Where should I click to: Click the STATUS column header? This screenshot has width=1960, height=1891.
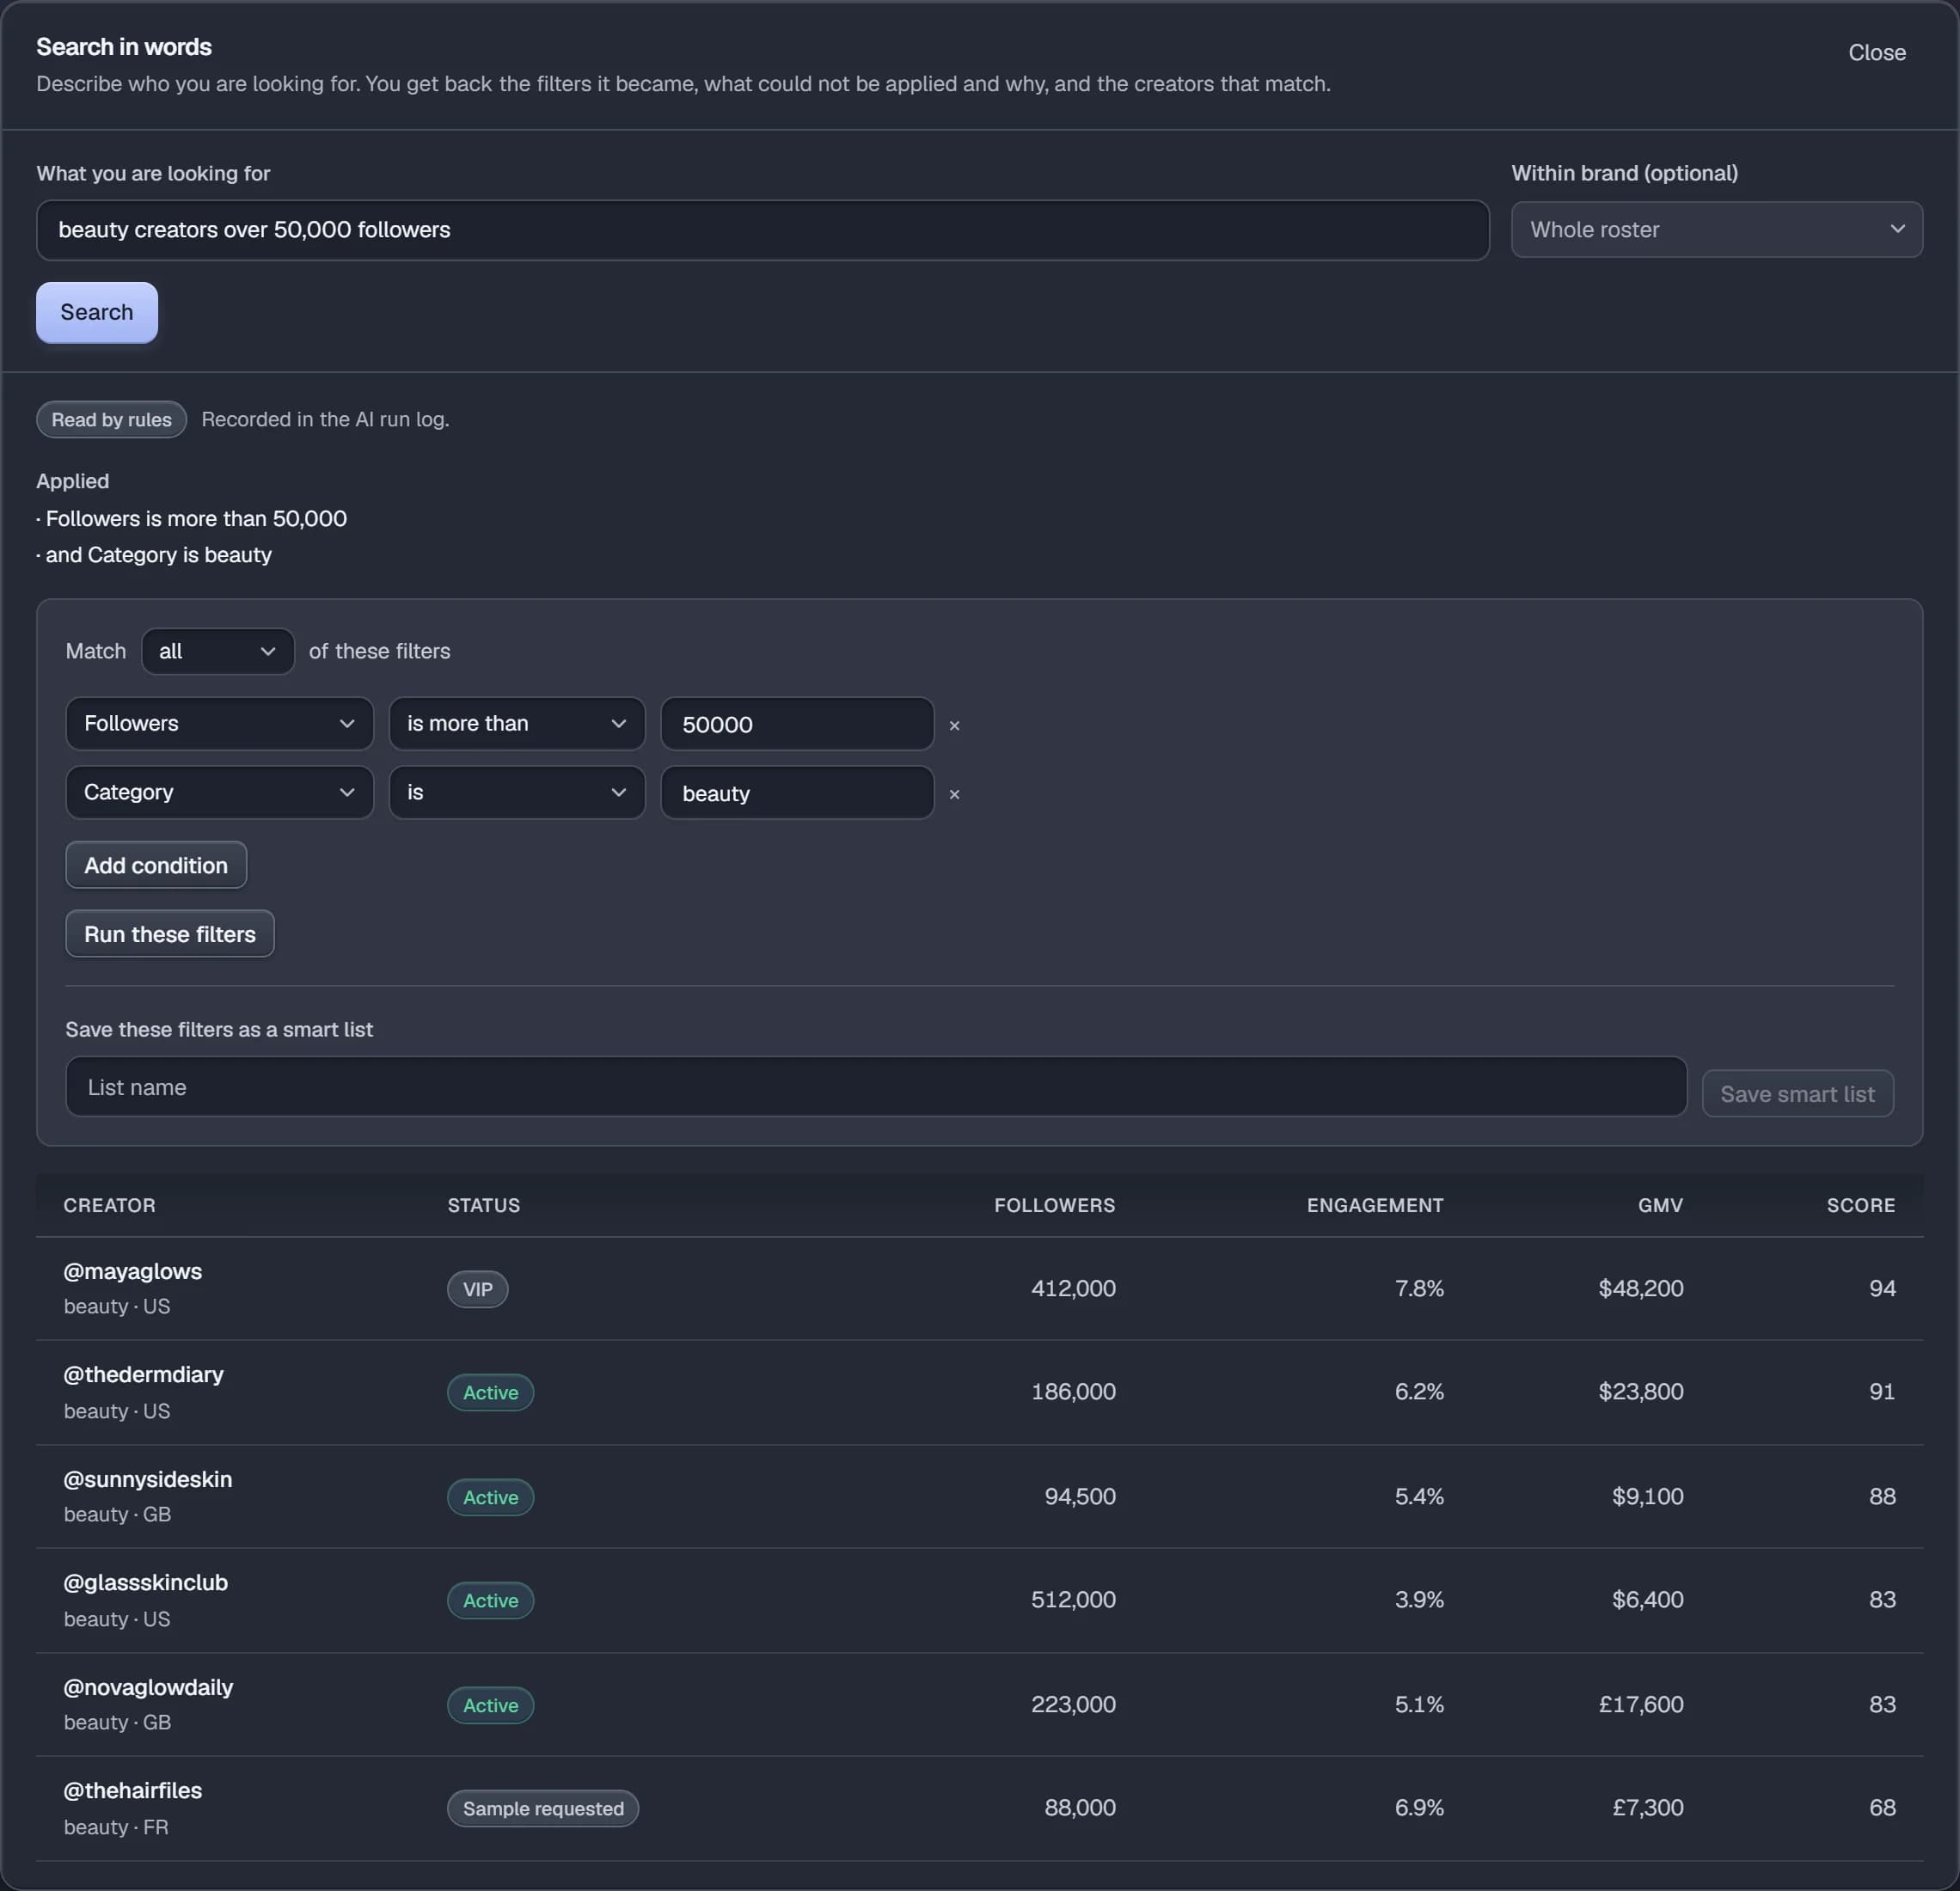tap(484, 1205)
